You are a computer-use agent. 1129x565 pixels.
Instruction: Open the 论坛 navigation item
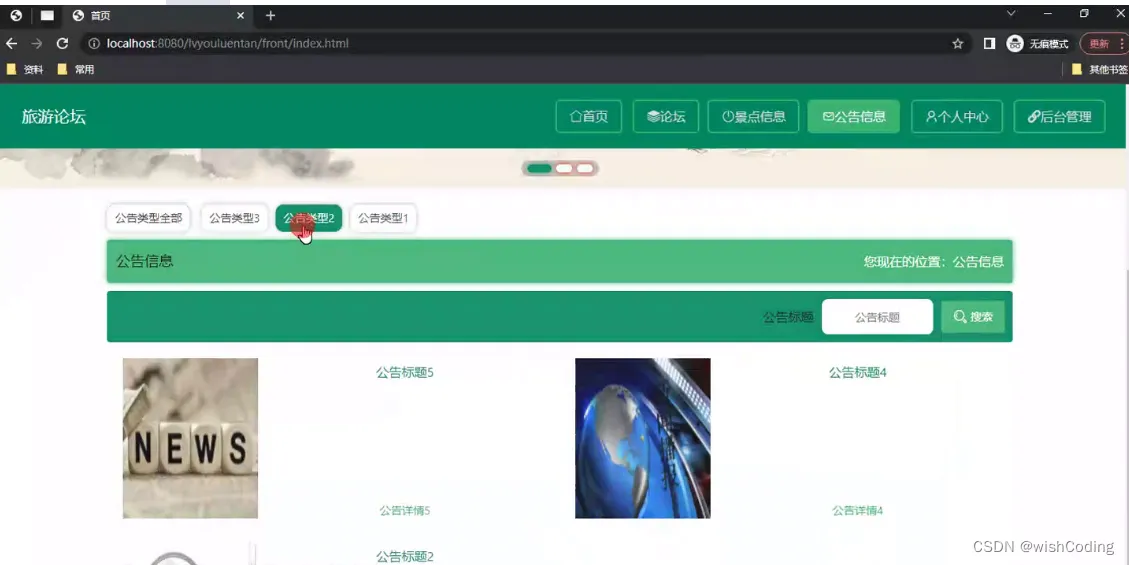point(665,117)
